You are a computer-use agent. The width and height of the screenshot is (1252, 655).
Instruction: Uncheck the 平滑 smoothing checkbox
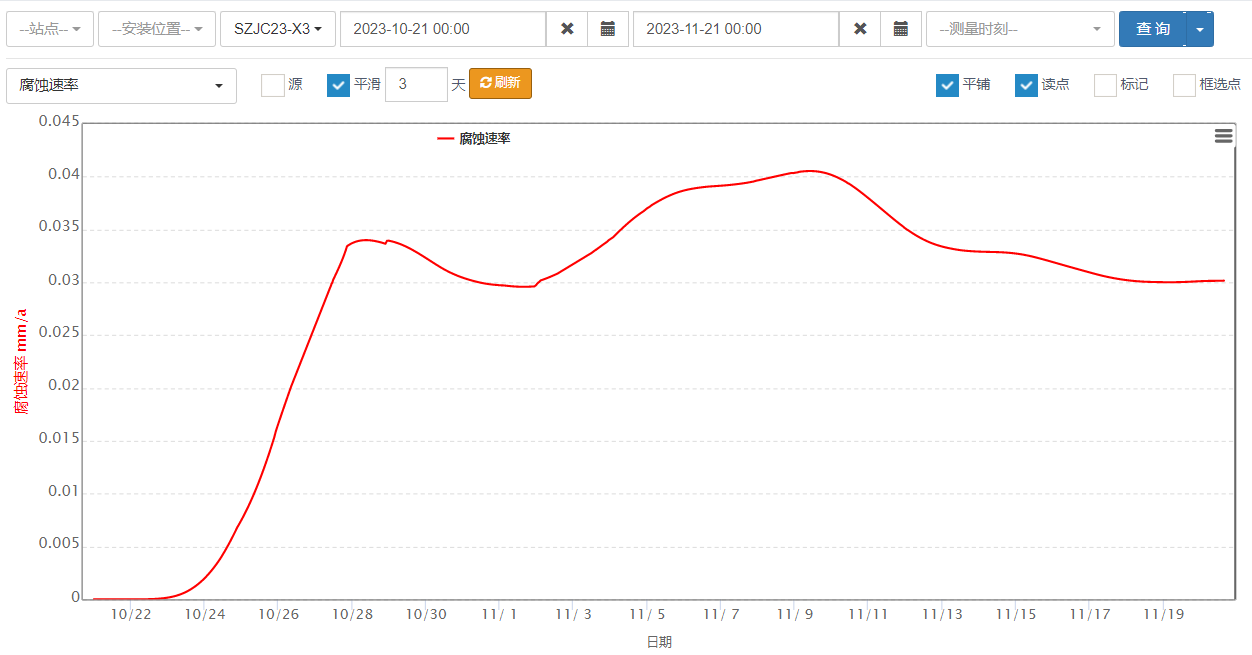338,85
